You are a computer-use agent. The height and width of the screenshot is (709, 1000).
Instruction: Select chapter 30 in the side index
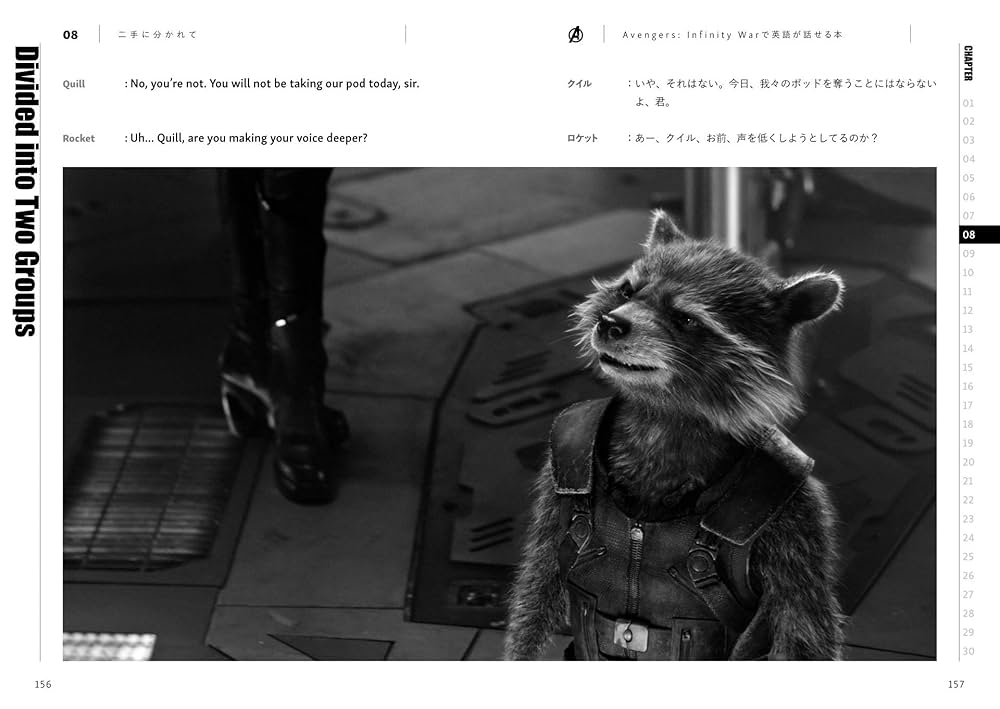tap(969, 651)
